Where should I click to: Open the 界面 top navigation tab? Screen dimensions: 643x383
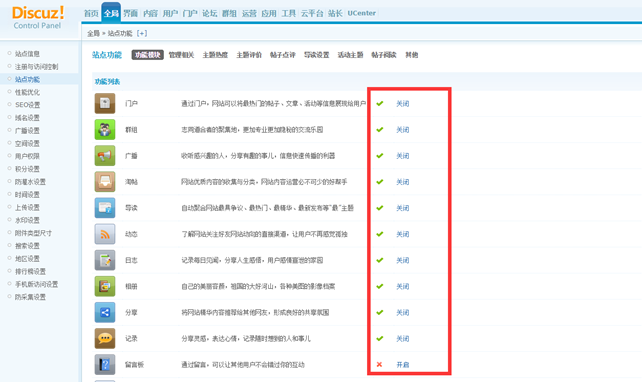[x=130, y=13]
